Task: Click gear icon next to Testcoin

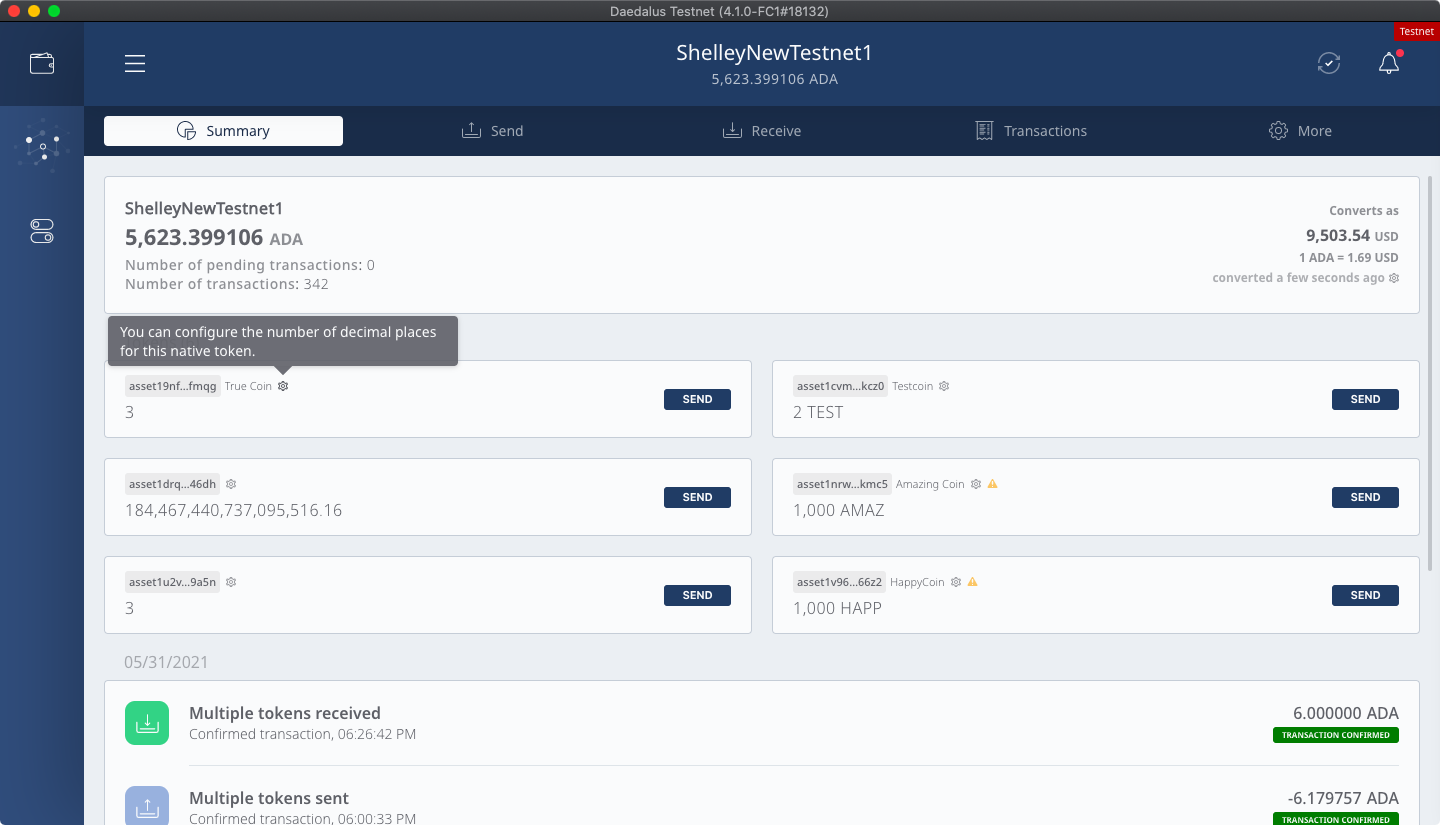Action: (x=944, y=386)
